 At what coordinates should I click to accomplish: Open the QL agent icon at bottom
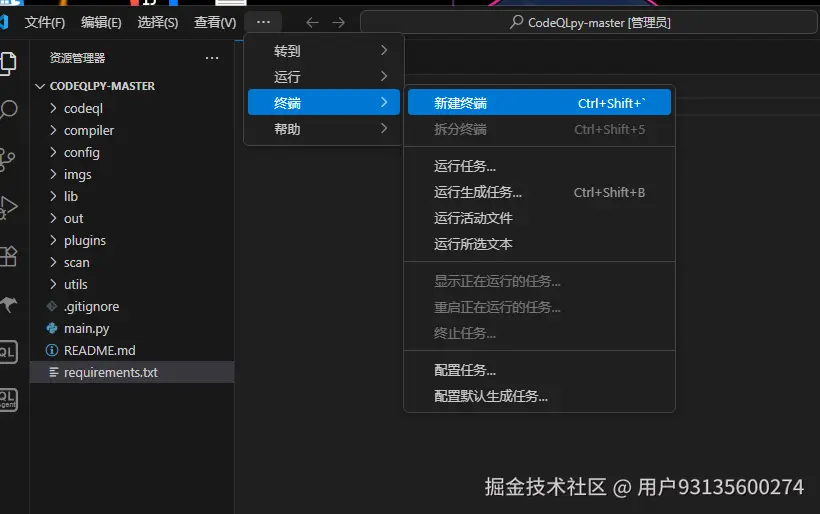(x=8, y=399)
